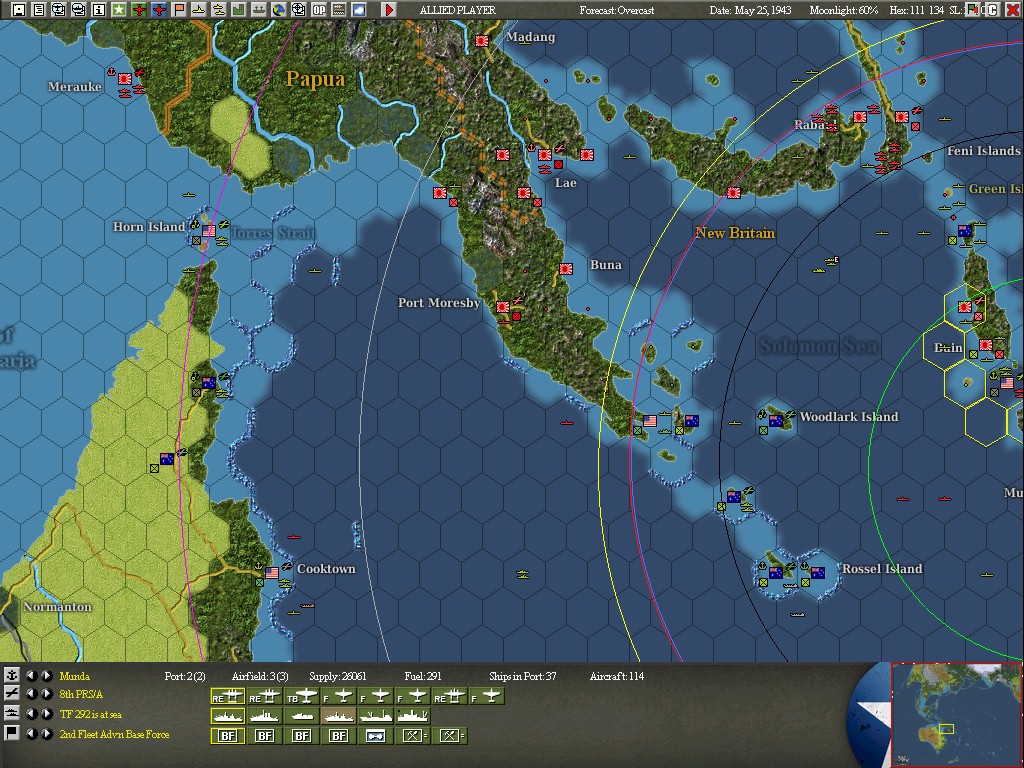The height and width of the screenshot is (768, 1024).
Task: Select Australian flag base on Woodlark Island
Action: click(776, 421)
